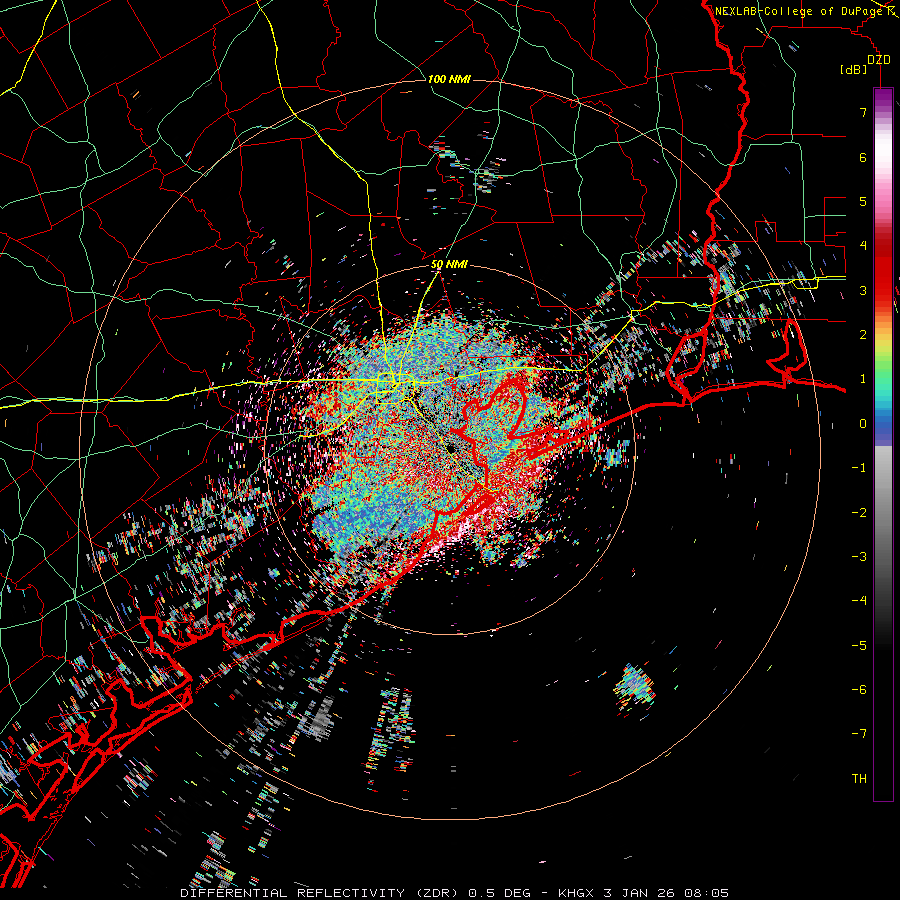Click the red 3 dB band on color bar

pyautogui.click(x=883, y=290)
